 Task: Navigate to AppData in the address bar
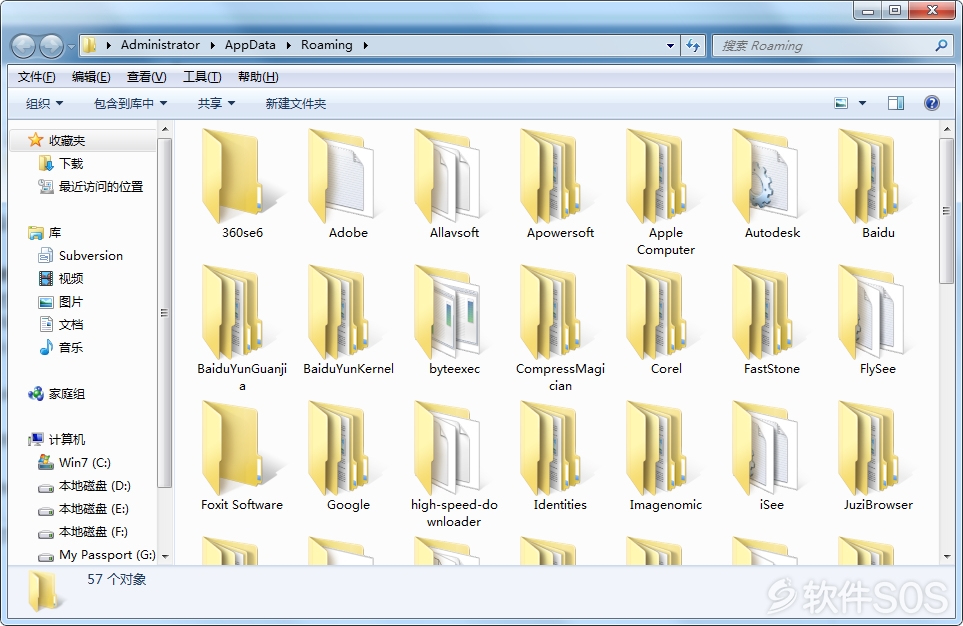pos(250,45)
